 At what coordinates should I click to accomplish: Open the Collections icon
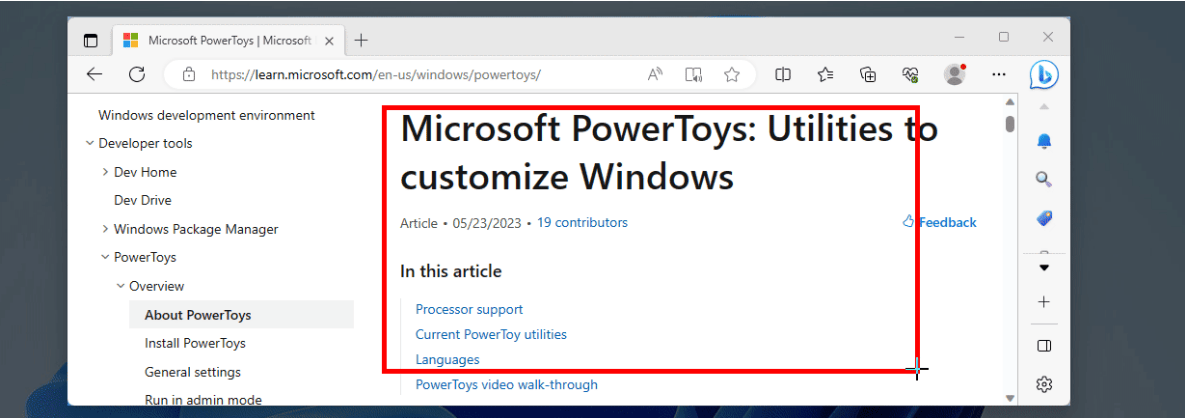[868, 74]
